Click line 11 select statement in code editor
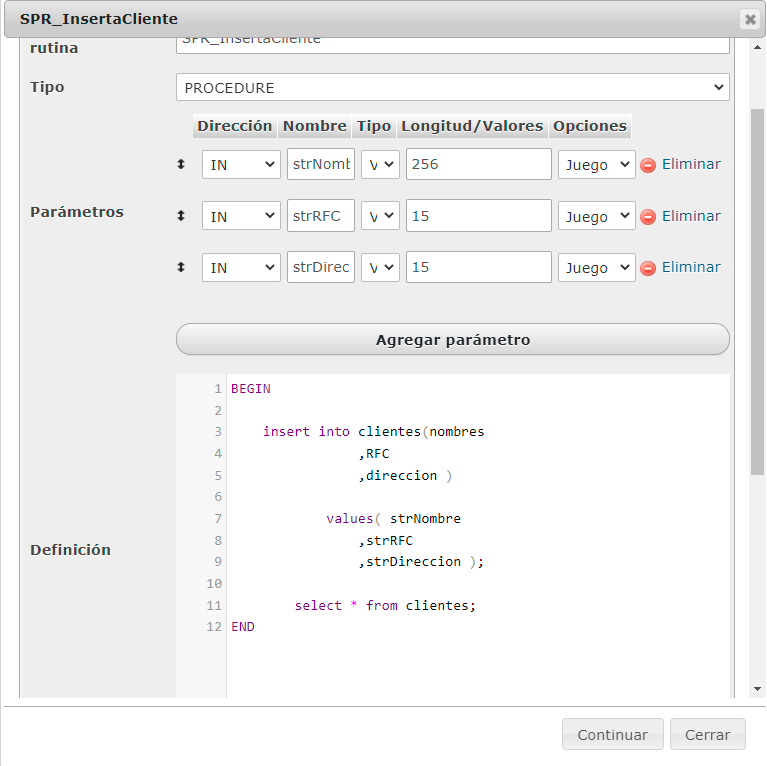Image resolution: width=767 pixels, height=766 pixels. pos(385,606)
